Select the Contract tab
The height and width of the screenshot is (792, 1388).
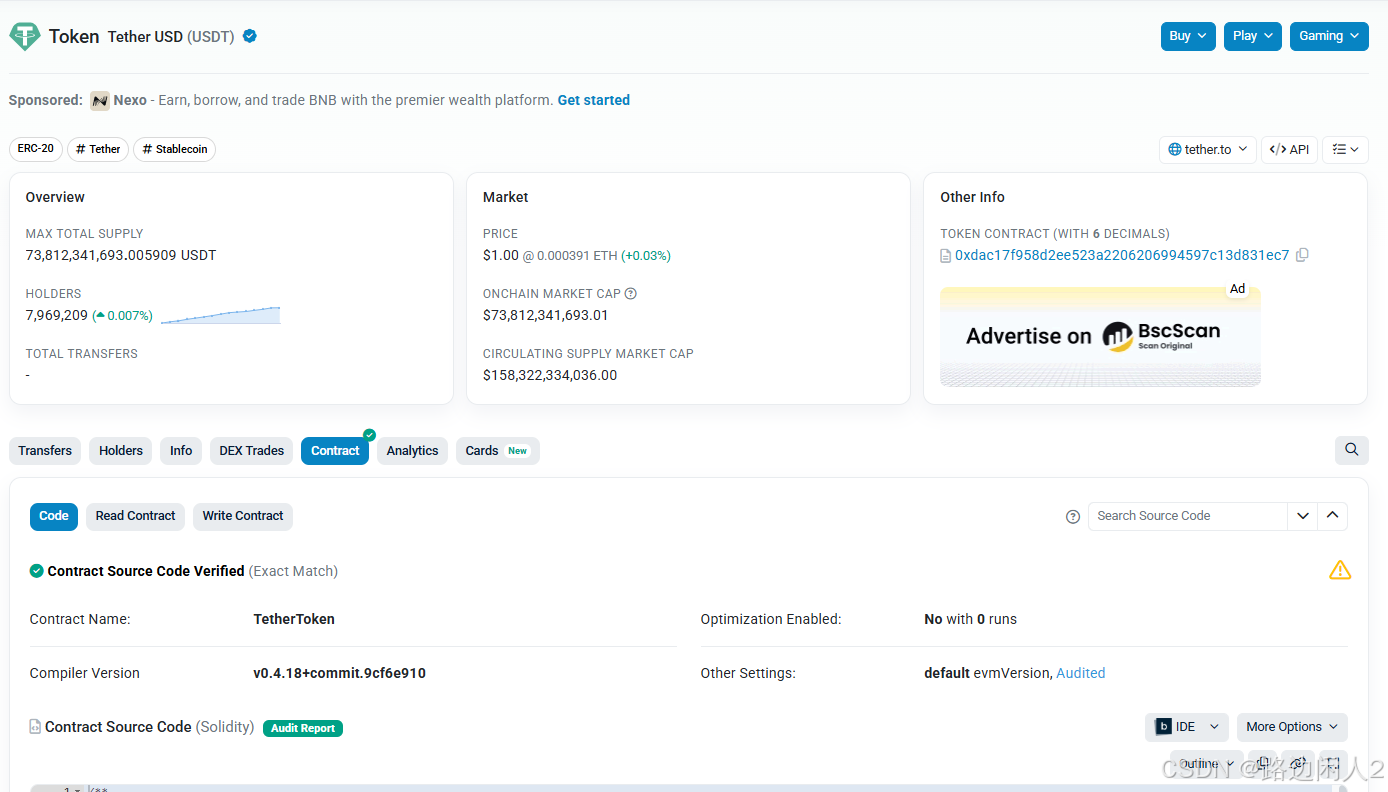(x=335, y=451)
